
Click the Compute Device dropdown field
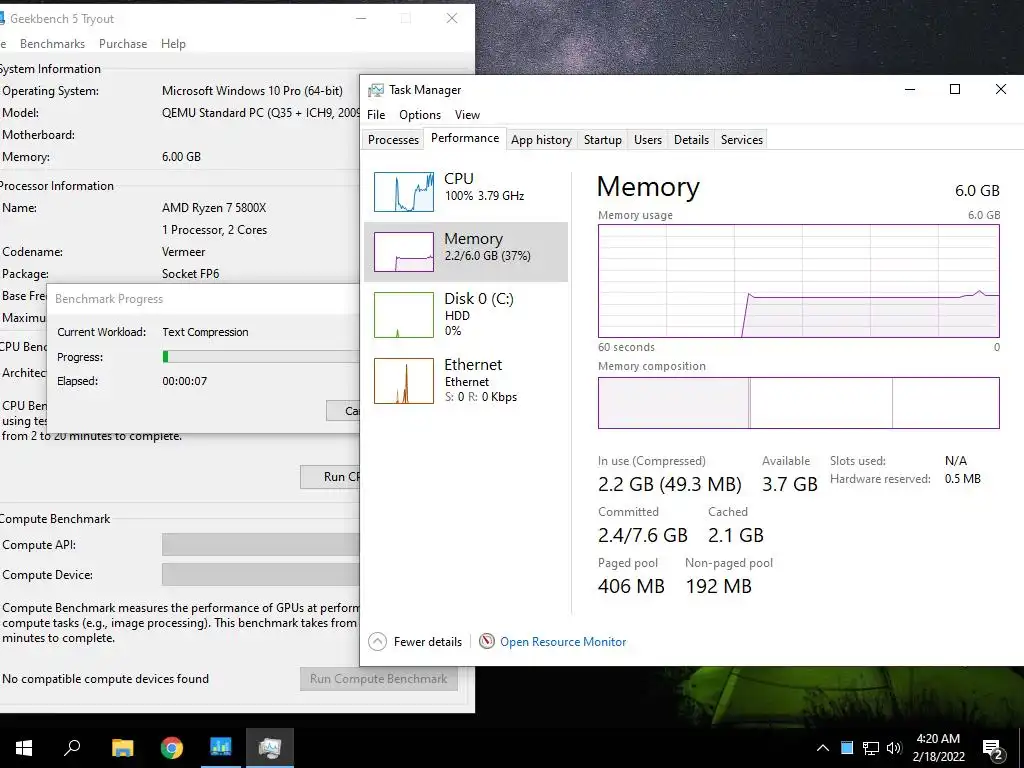point(261,575)
